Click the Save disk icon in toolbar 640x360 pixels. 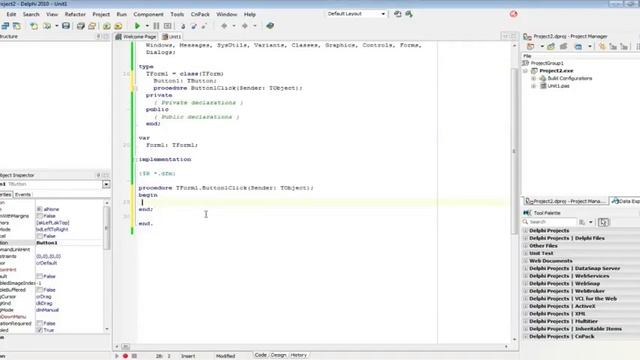[66, 26]
